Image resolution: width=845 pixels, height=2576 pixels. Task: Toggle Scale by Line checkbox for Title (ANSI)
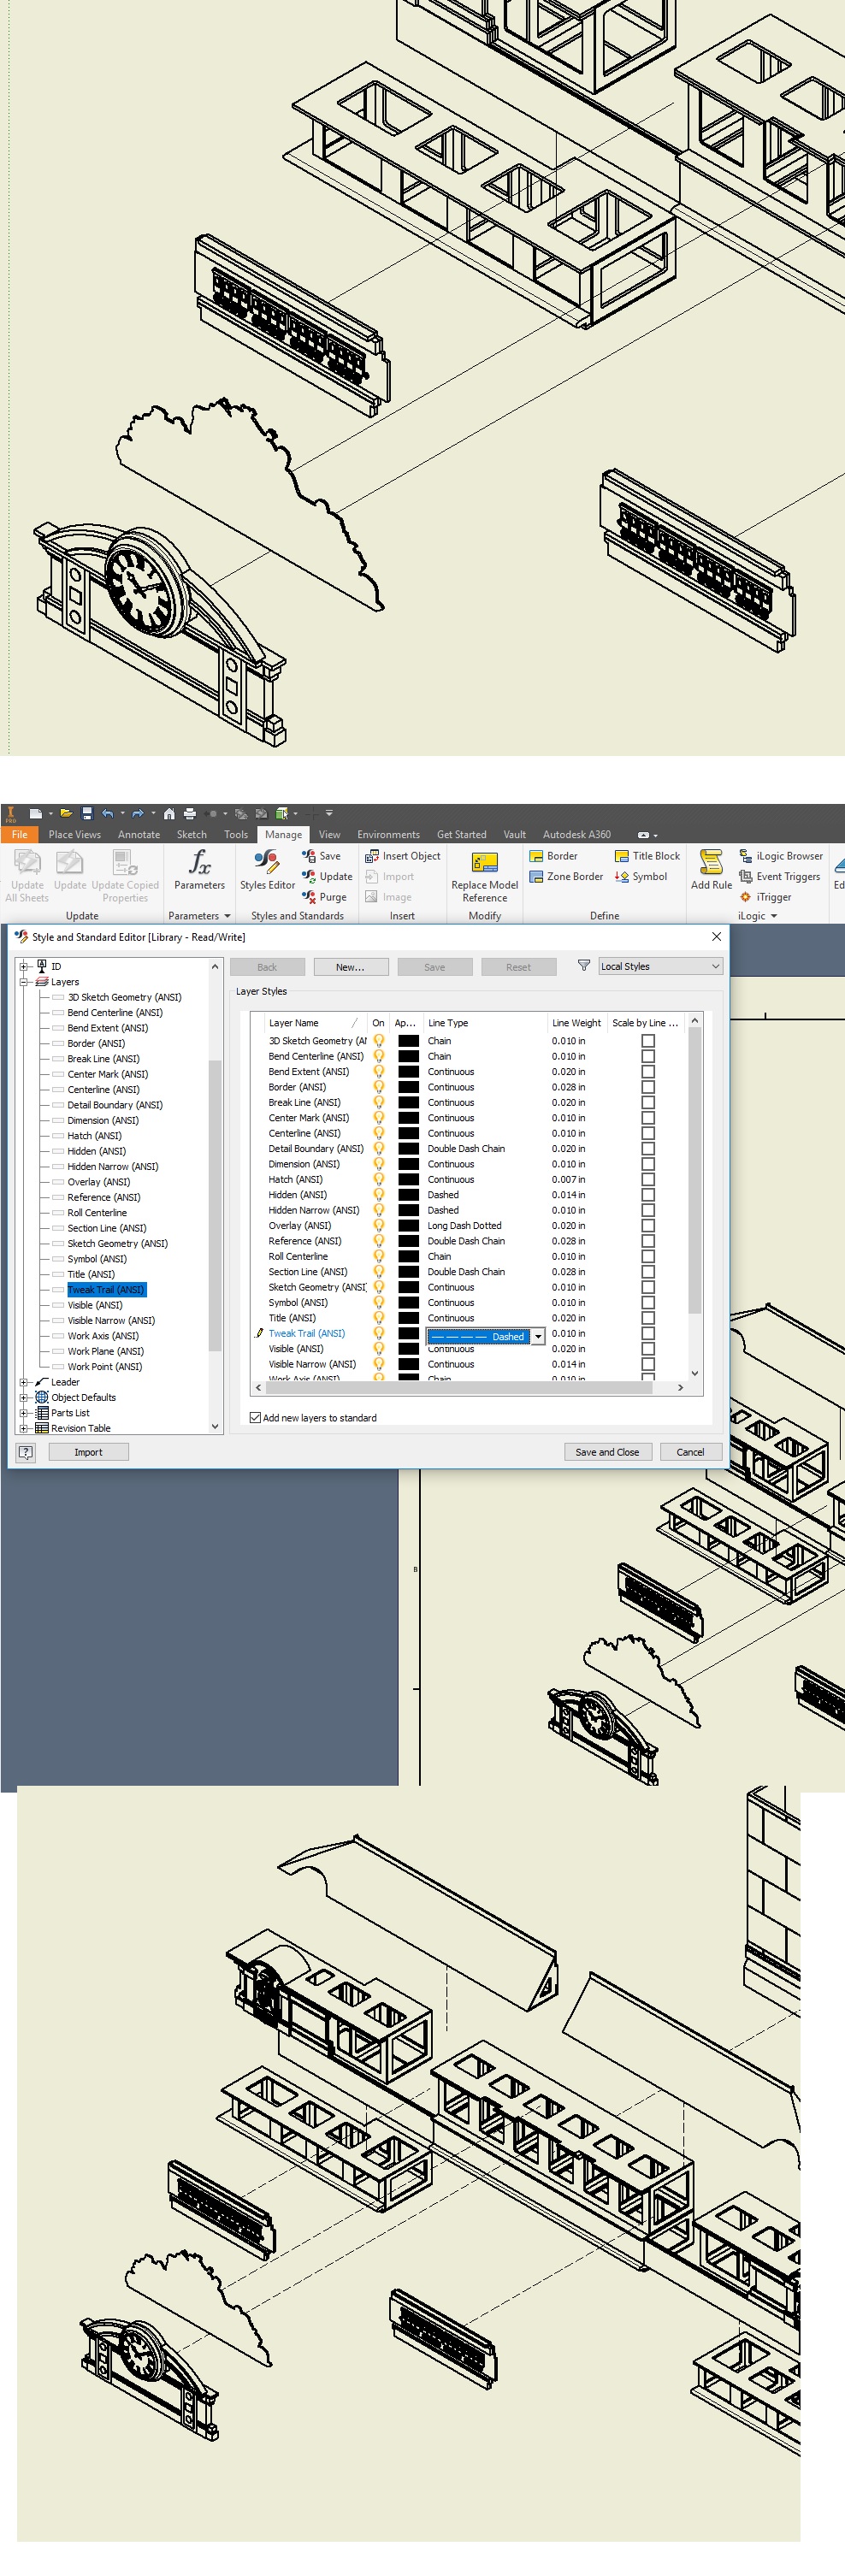[648, 1318]
